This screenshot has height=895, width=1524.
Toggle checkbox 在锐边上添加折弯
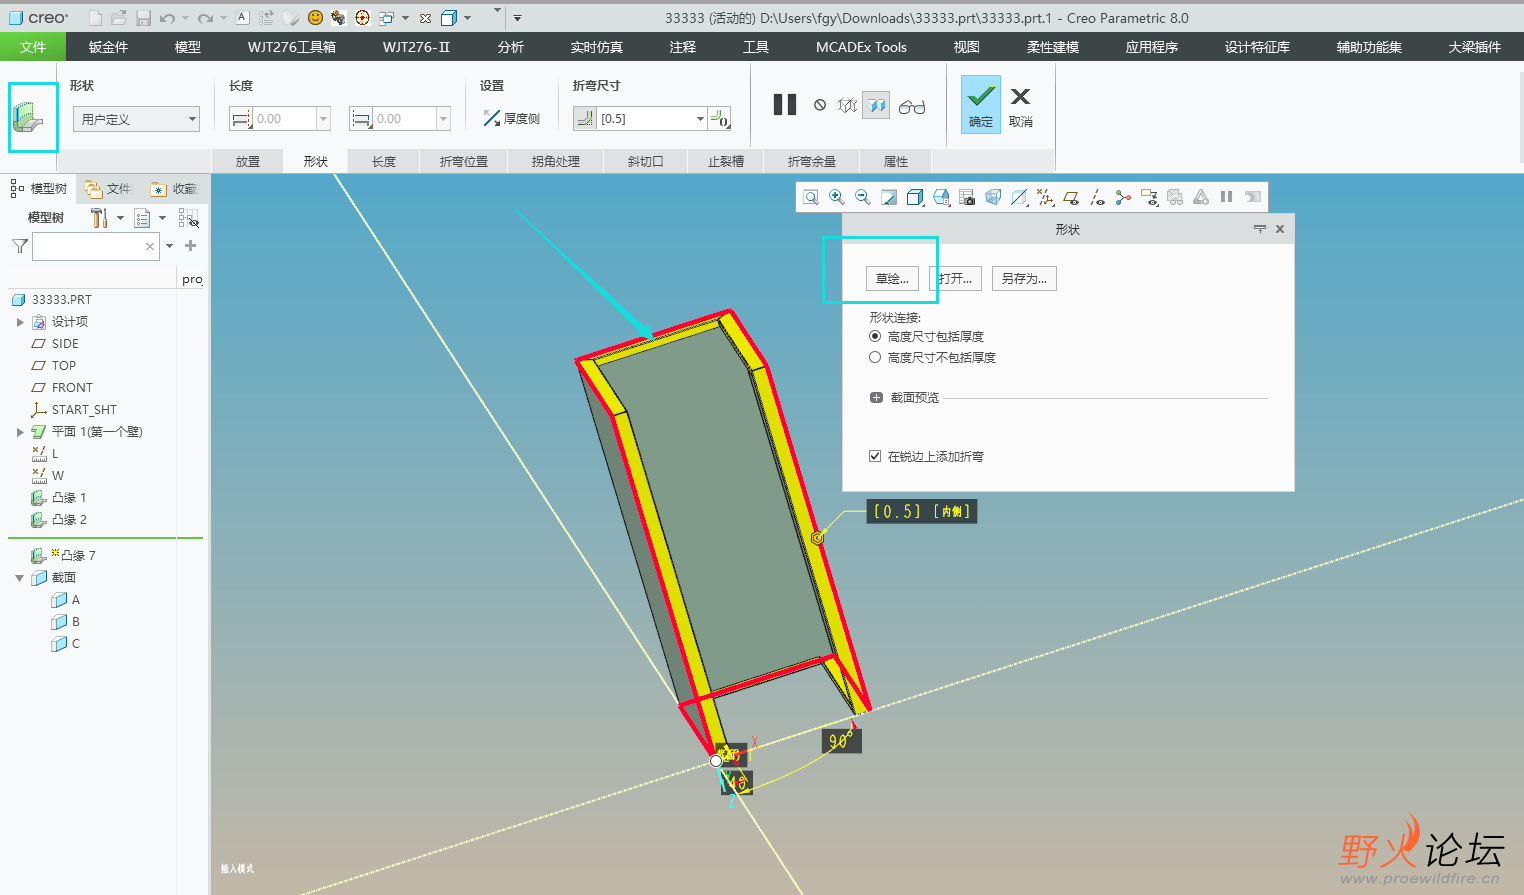tap(875, 456)
